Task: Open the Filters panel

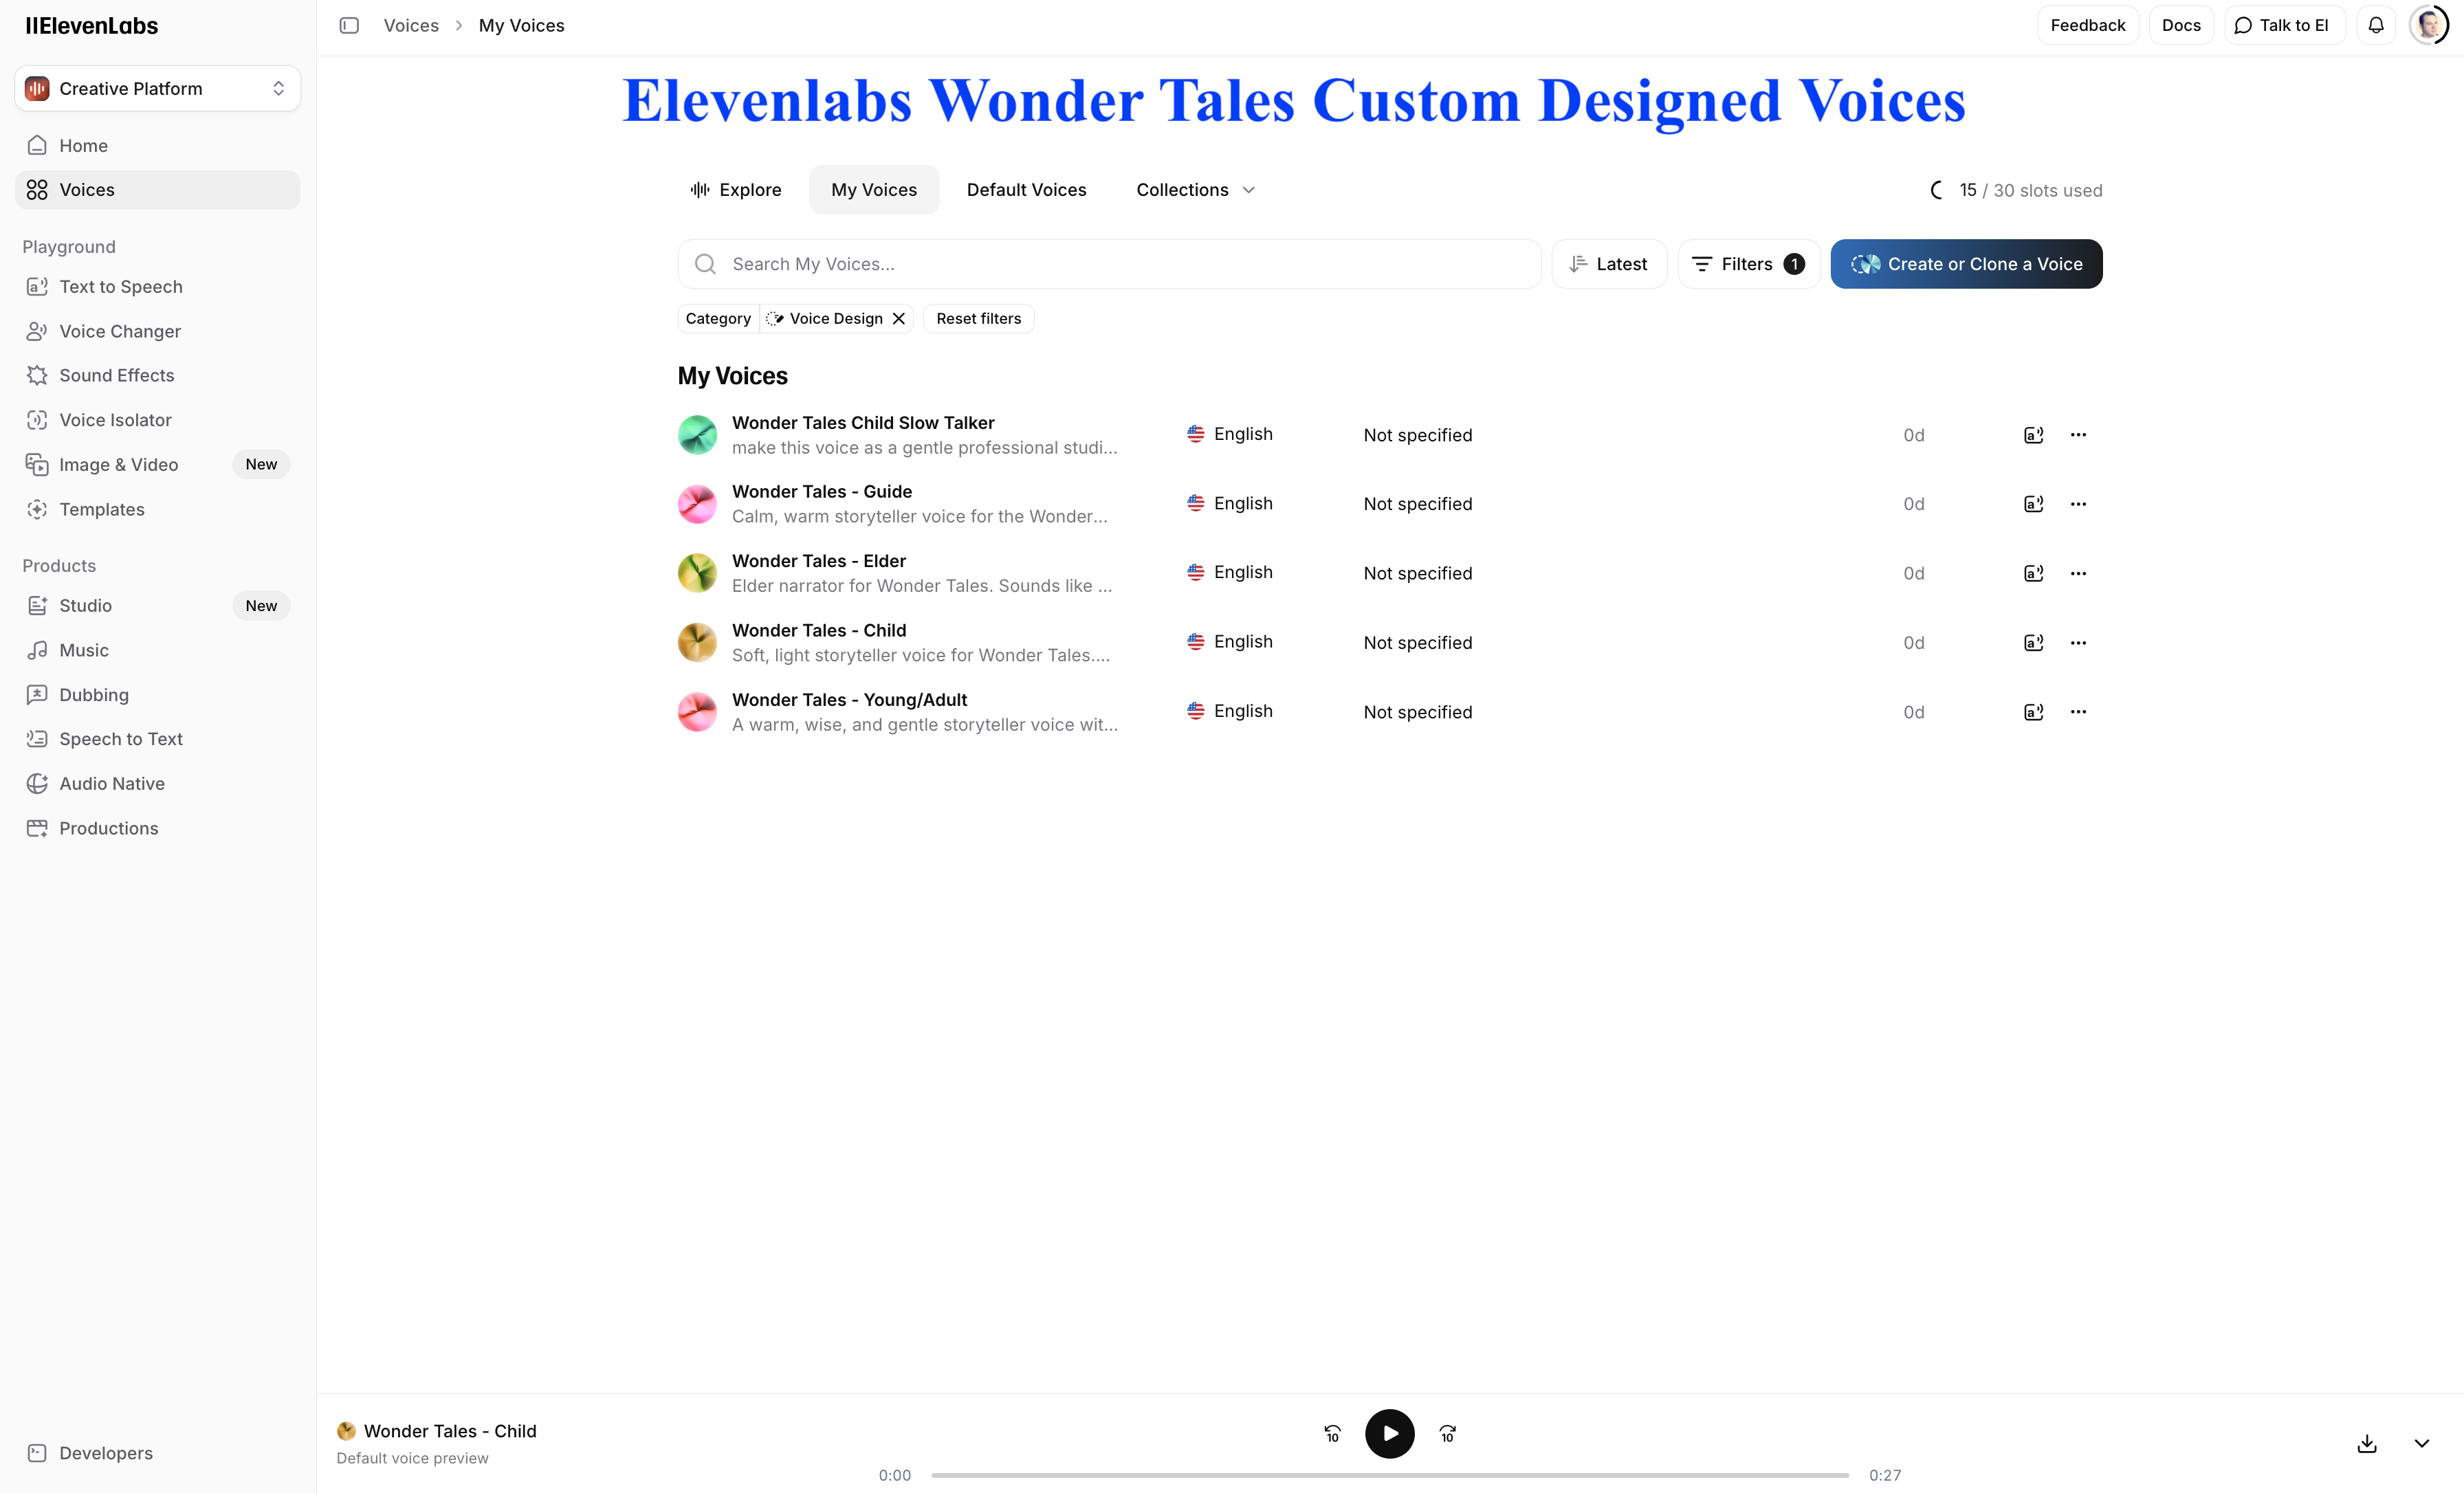Action: [x=1747, y=264]
